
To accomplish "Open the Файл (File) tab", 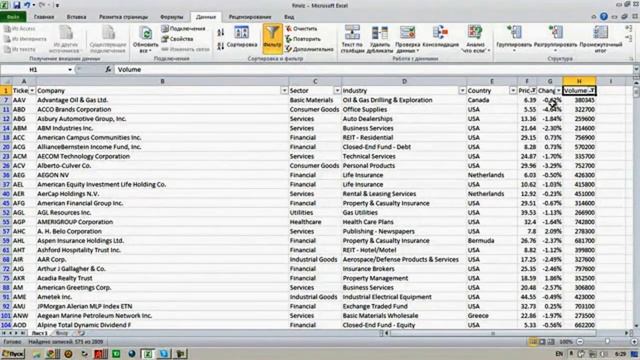I will pyautogui.click(x=13, y=17).
